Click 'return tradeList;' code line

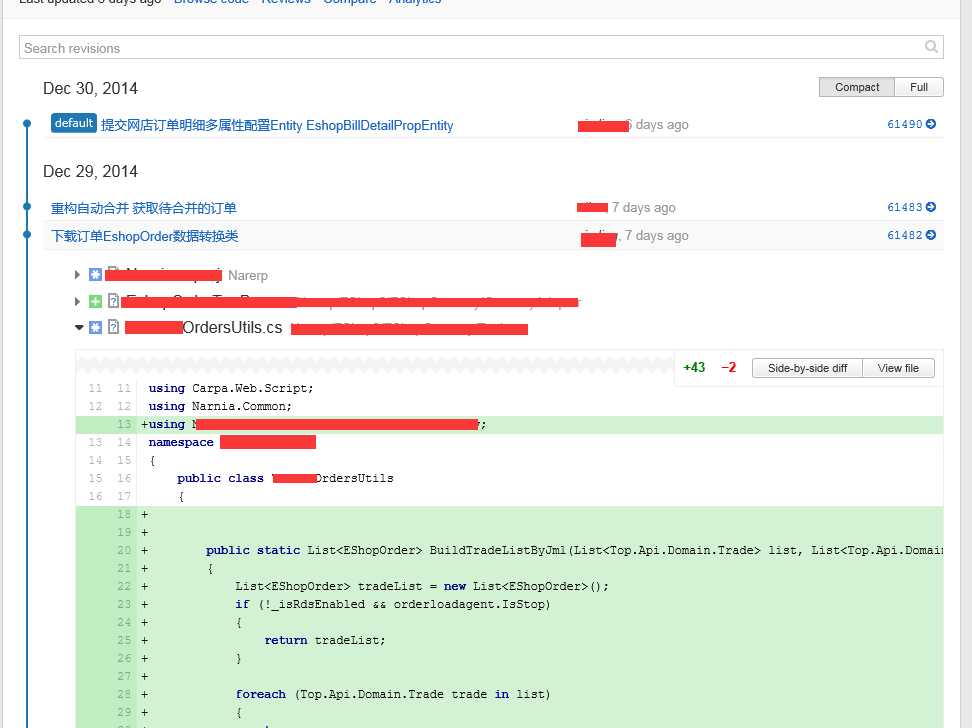[x=325, y=640]
